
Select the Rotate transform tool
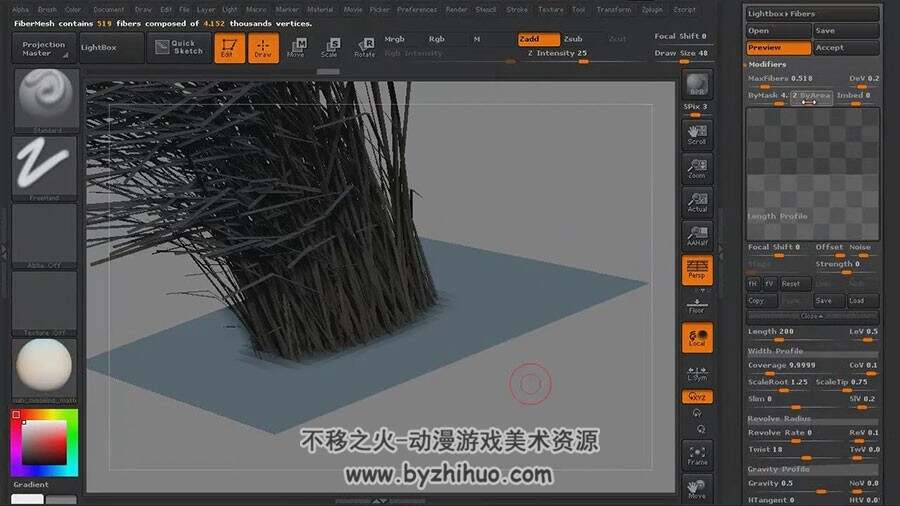click(x=364, y=48)
